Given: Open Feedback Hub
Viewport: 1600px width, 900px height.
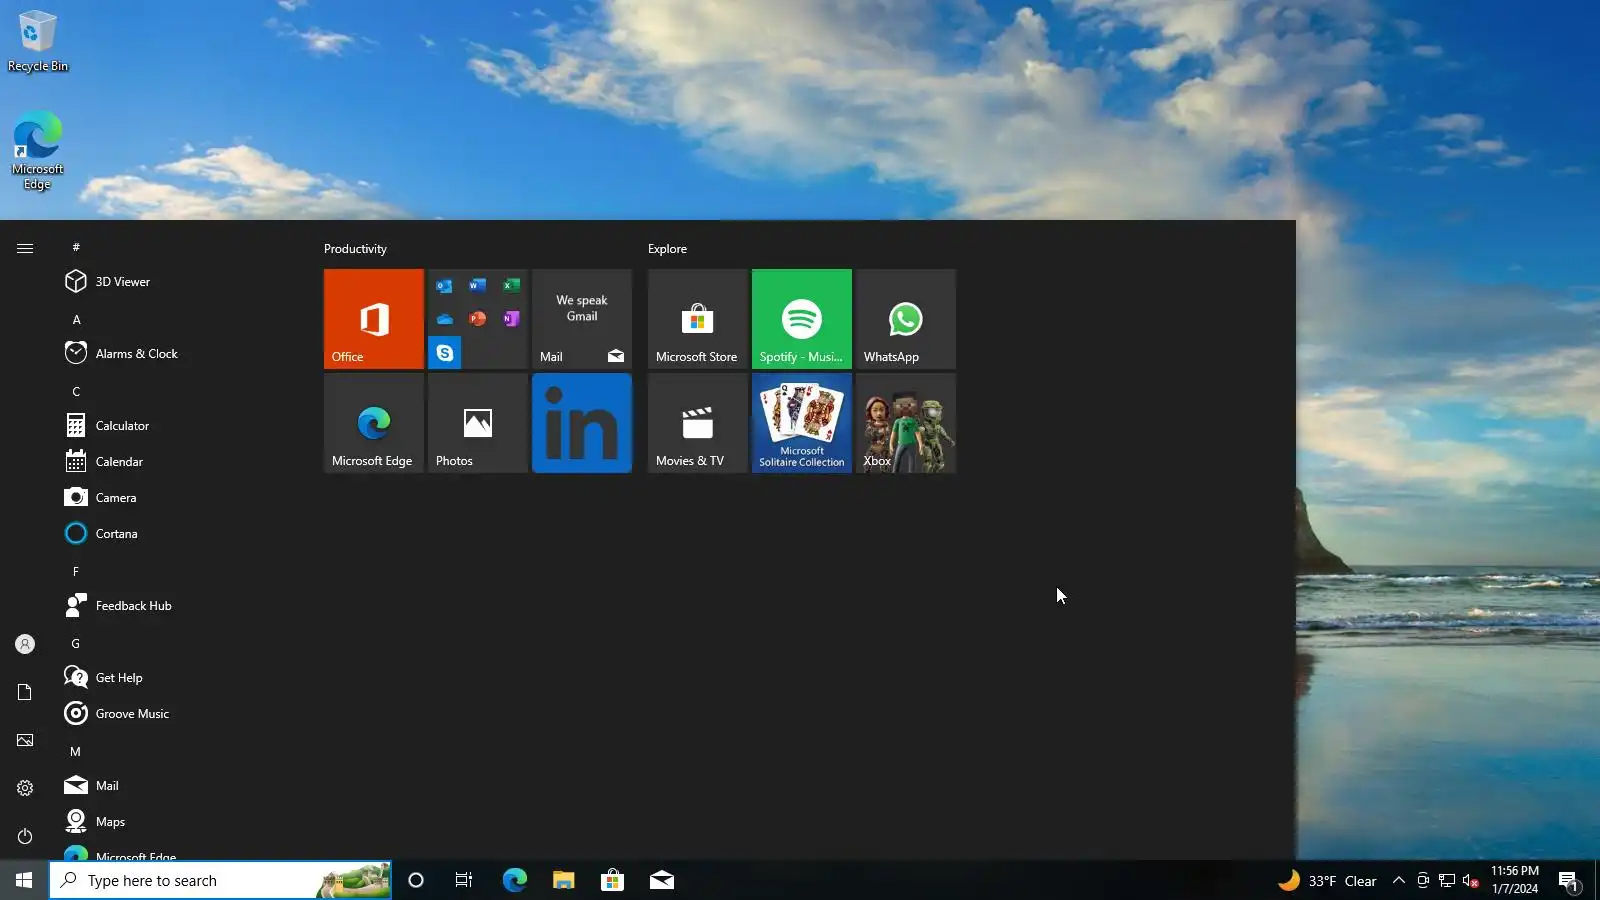Looking at the screenshot, I should (180, 606).
